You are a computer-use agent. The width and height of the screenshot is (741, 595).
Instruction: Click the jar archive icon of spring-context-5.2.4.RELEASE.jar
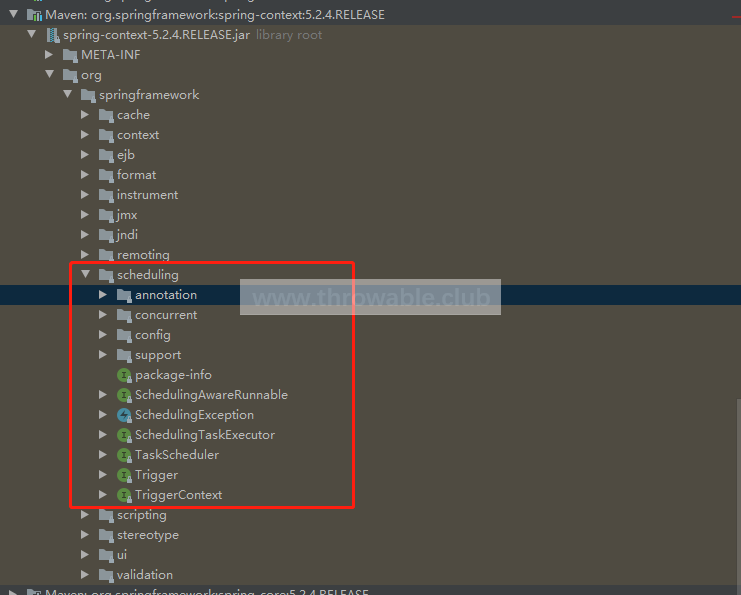[x=52, y=35]
